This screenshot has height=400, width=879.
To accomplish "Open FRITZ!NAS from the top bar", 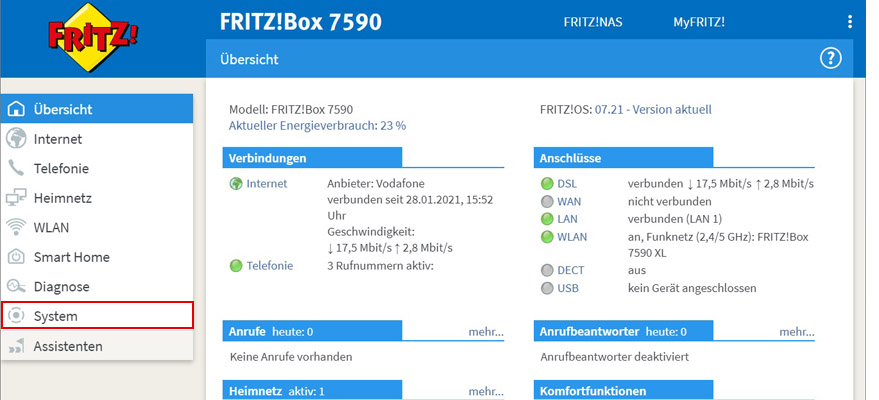I will 593,21.
